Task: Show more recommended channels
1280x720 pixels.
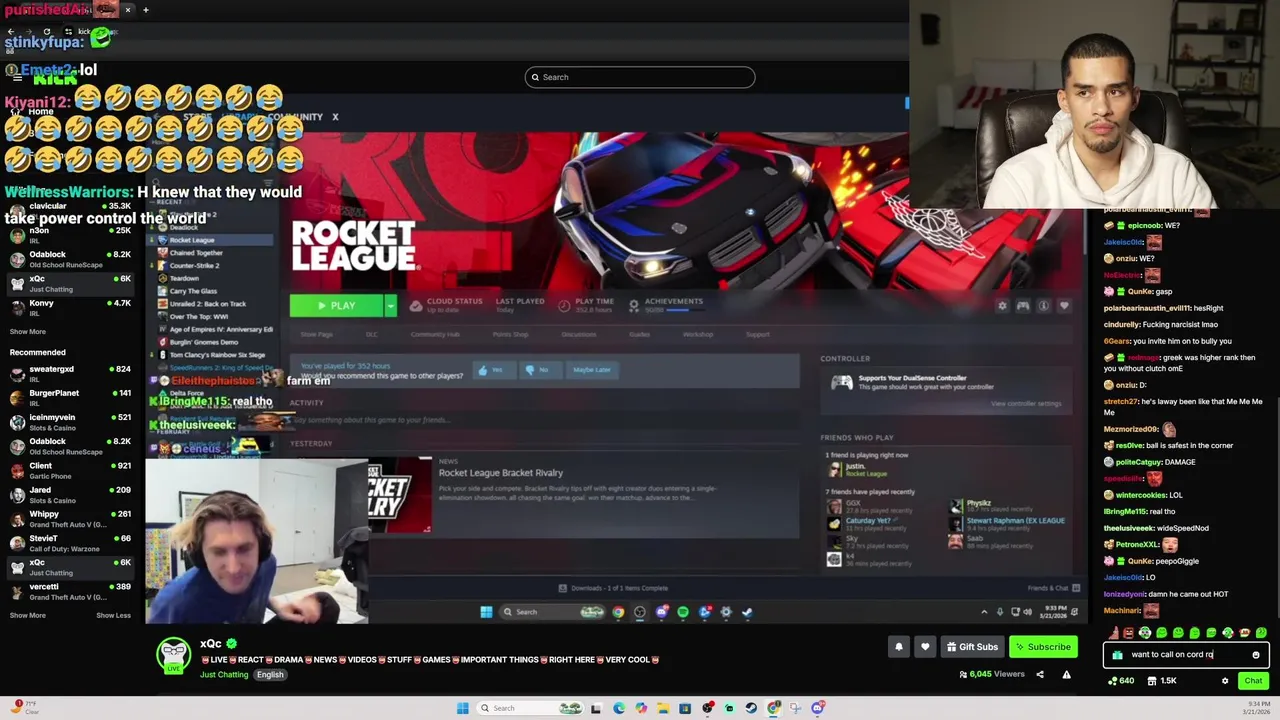Action: click(27, 615)
